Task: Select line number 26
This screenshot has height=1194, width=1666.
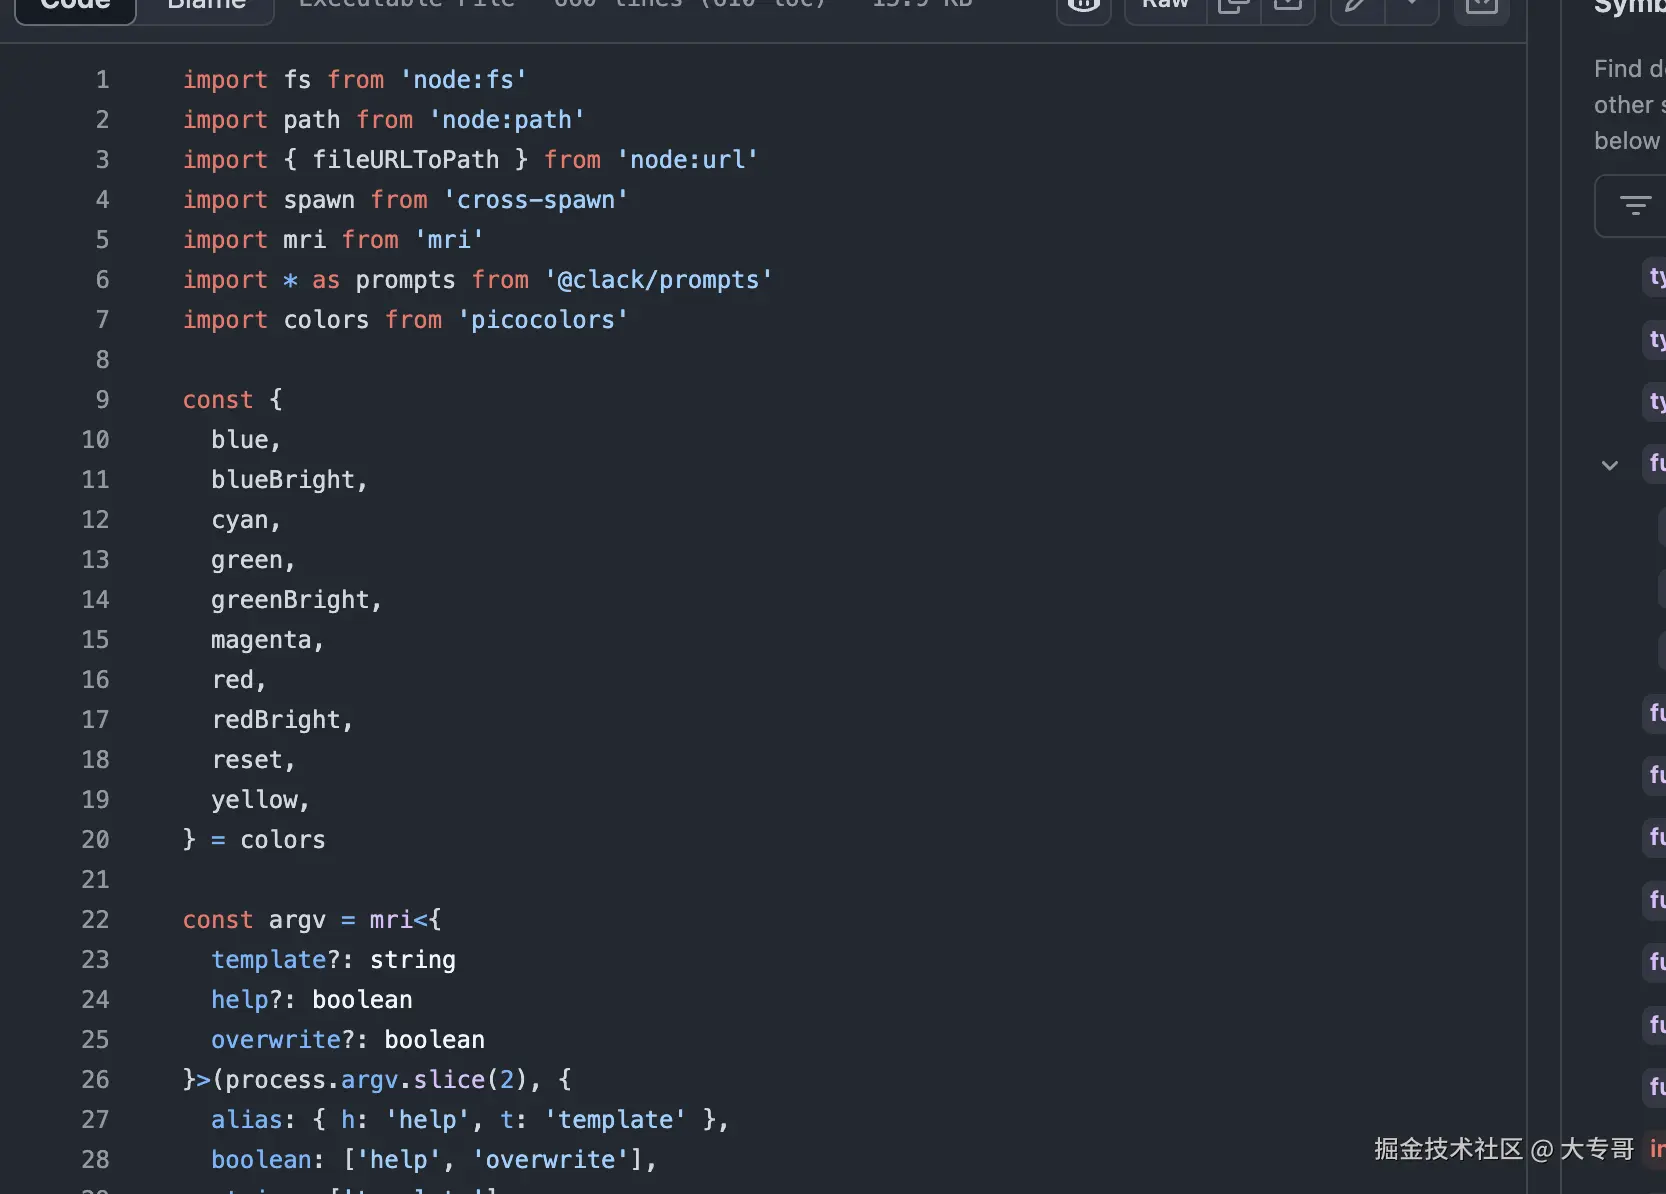Action: [95, 1080]
